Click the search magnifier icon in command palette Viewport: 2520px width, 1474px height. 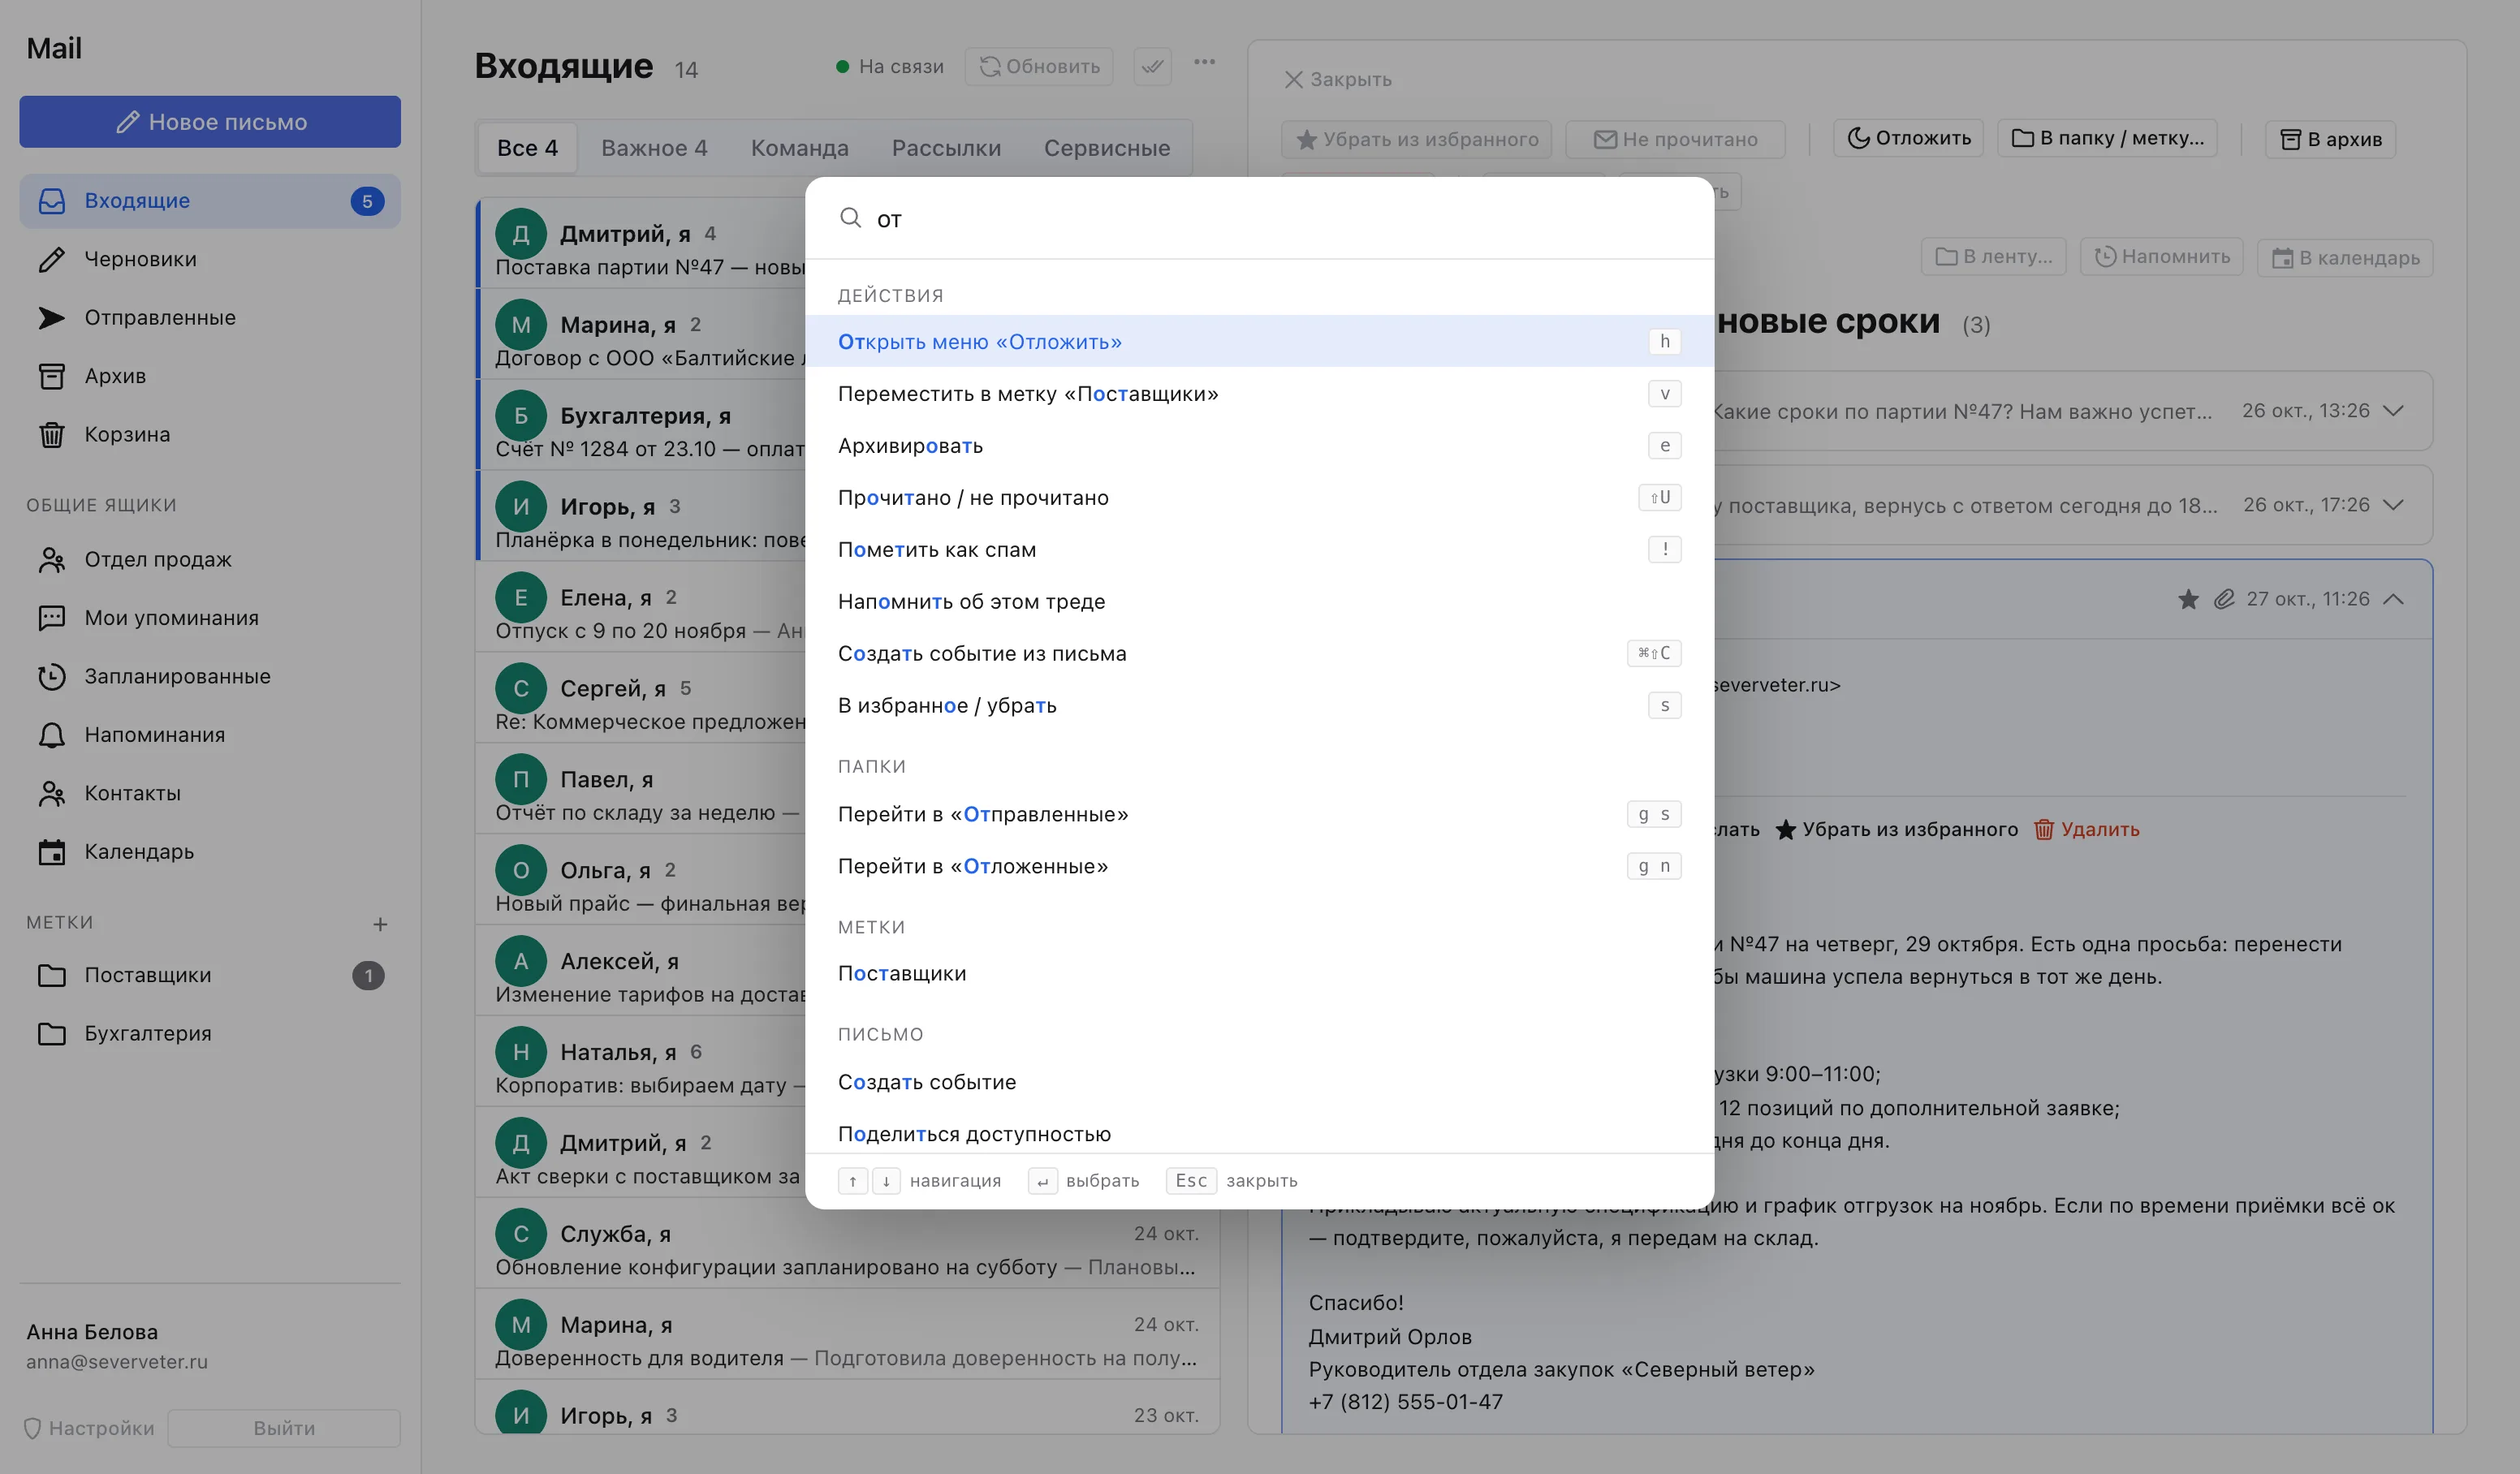point(850,218)
